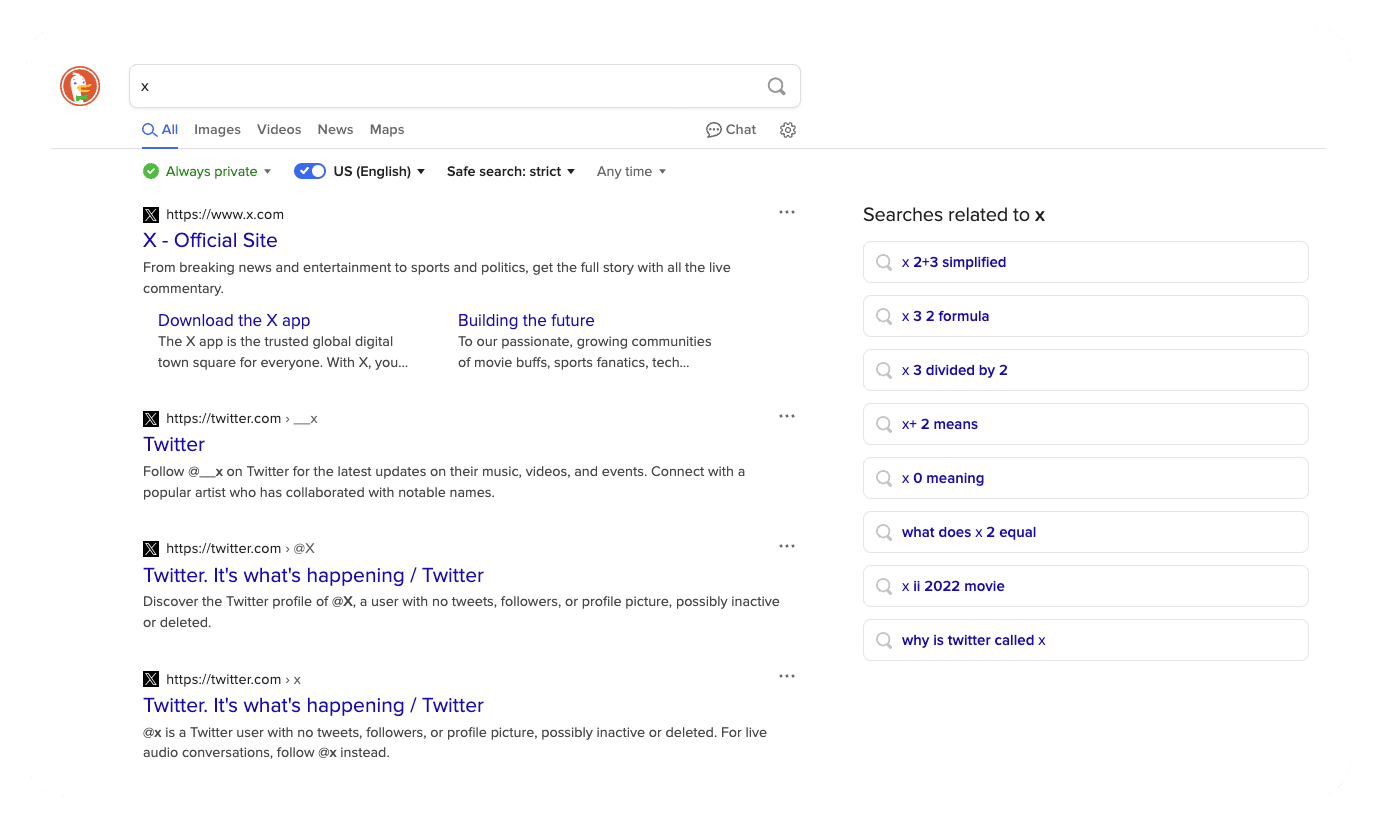Switch to the Maps tab

coord(387,130)
